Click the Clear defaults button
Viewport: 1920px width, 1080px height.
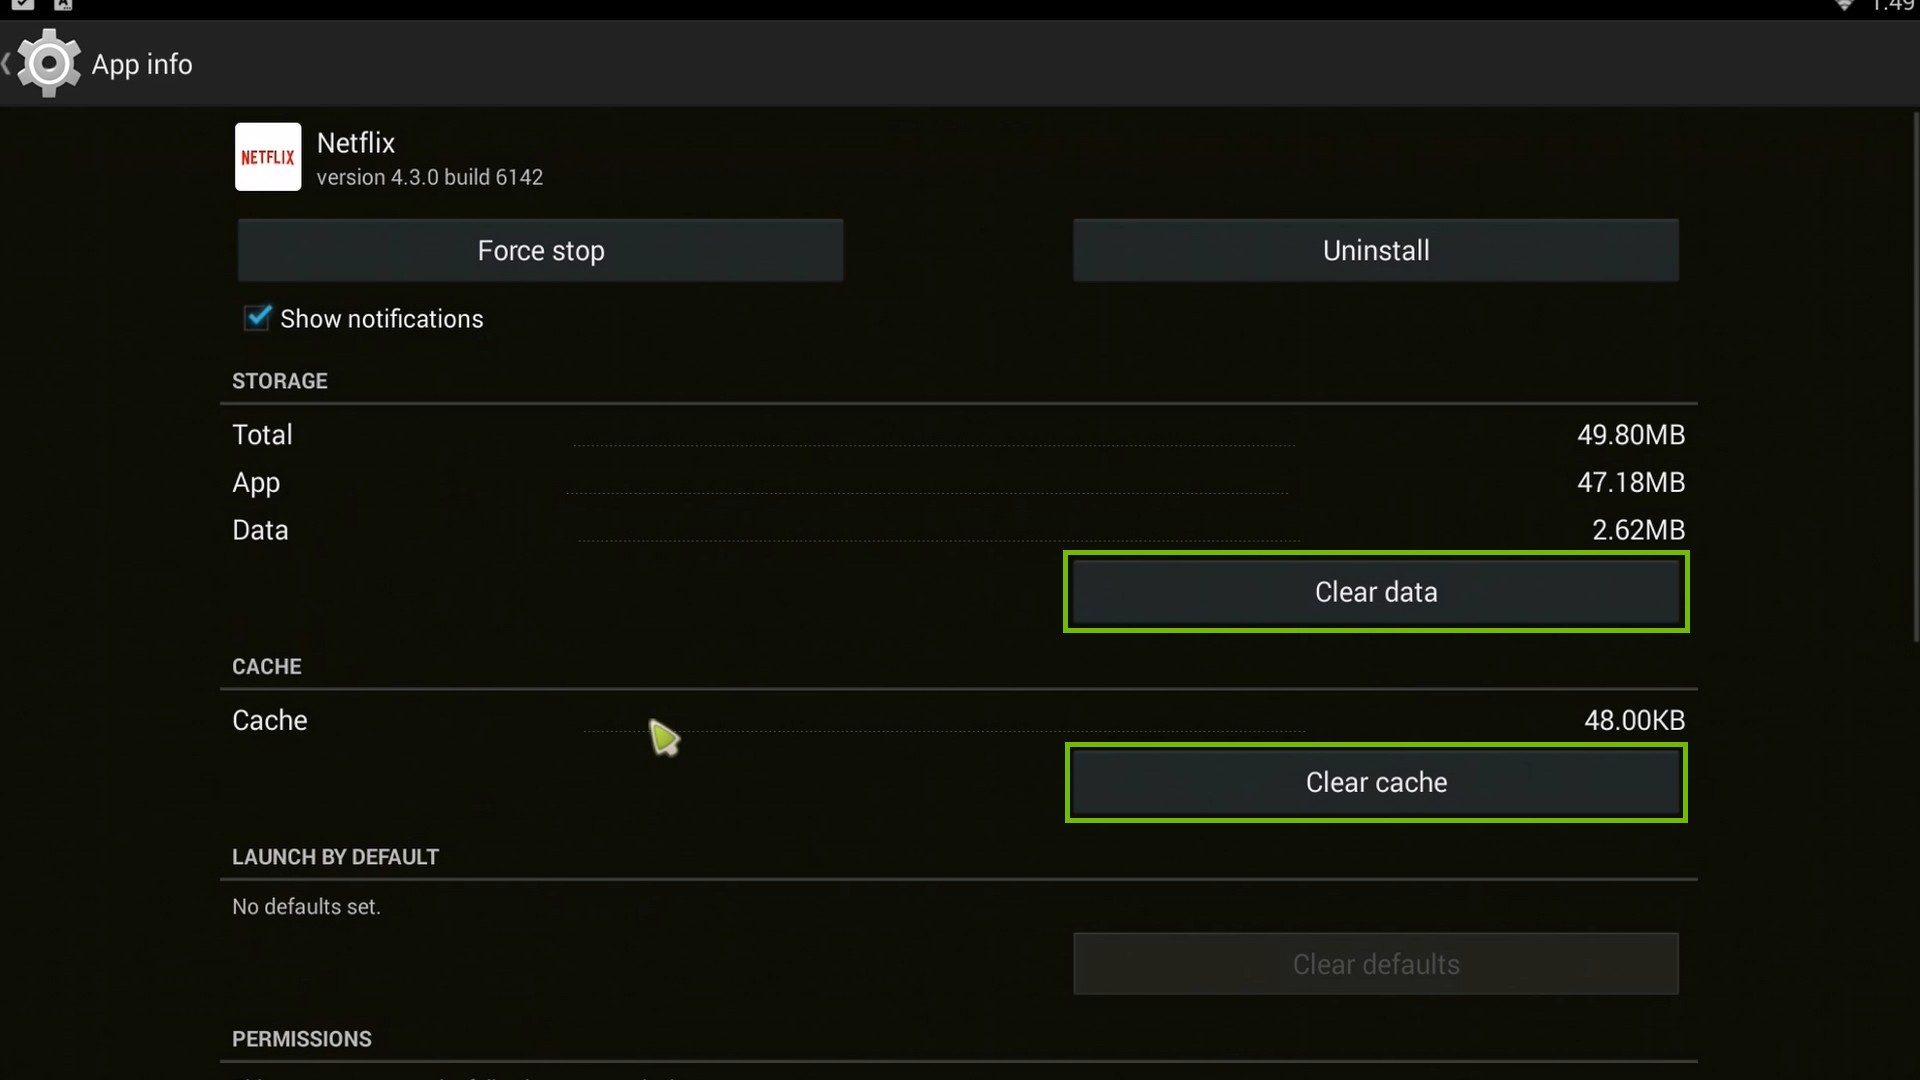coord(1375,964)
